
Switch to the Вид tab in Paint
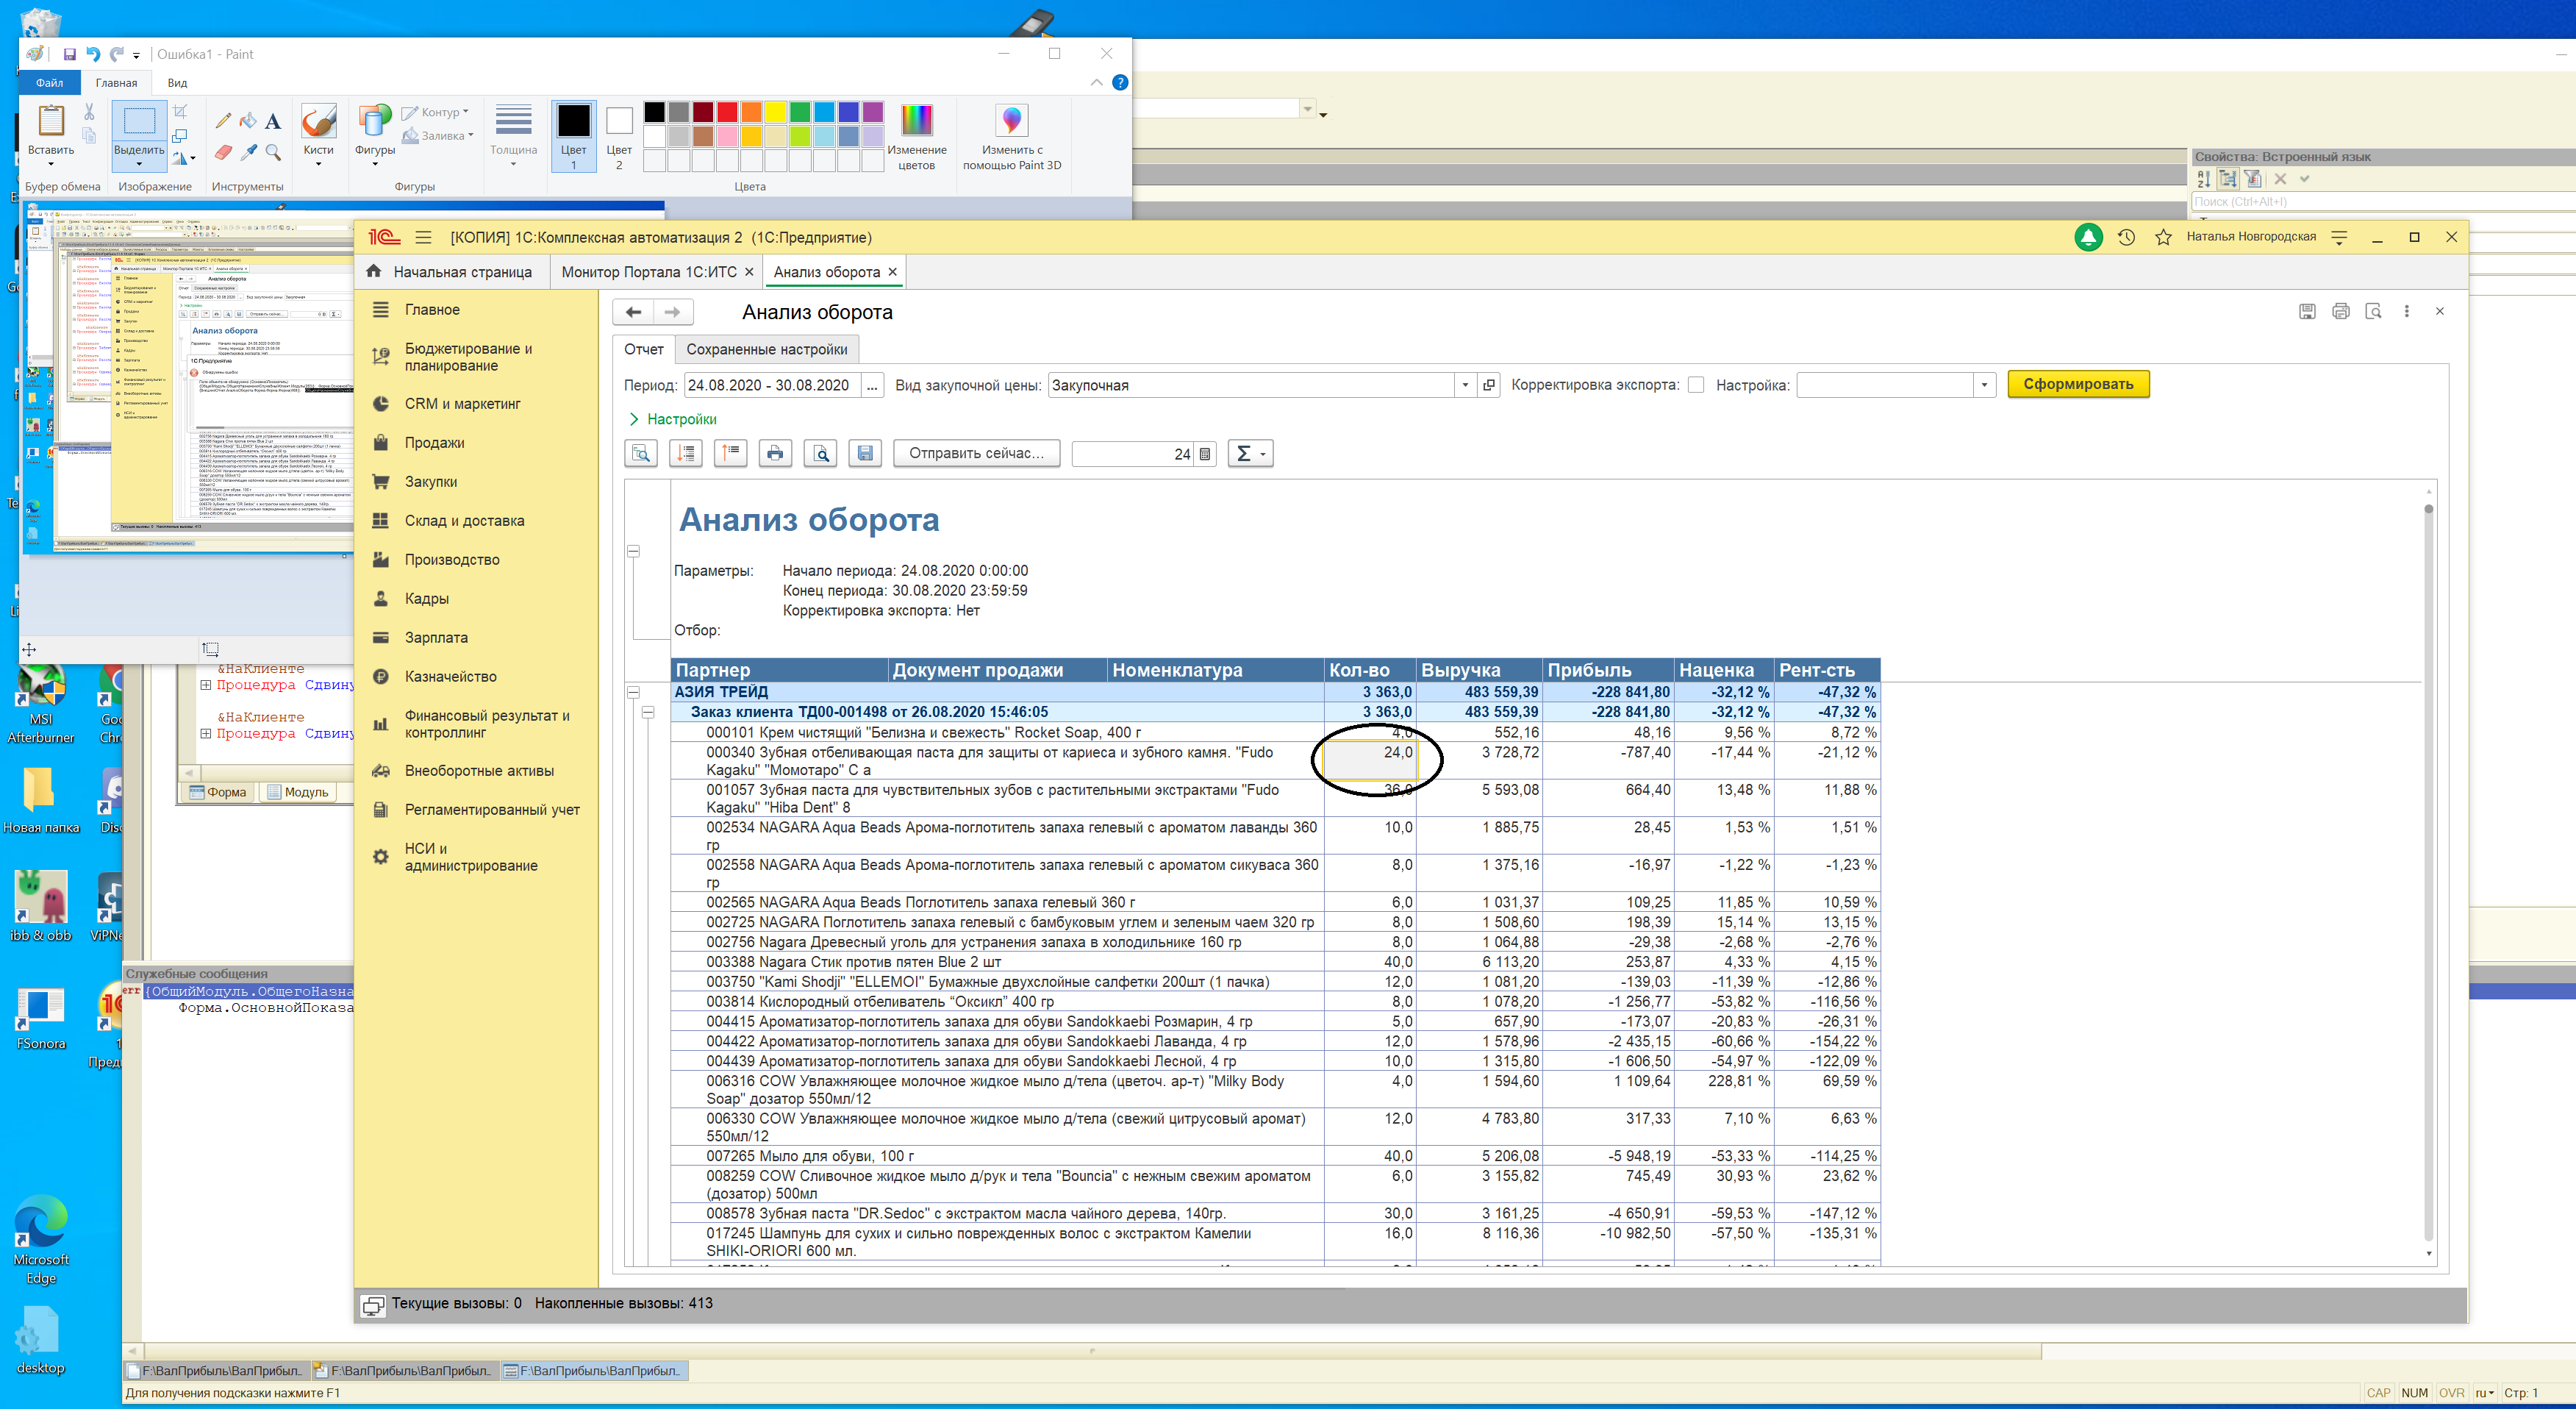[x=177, y=83]
